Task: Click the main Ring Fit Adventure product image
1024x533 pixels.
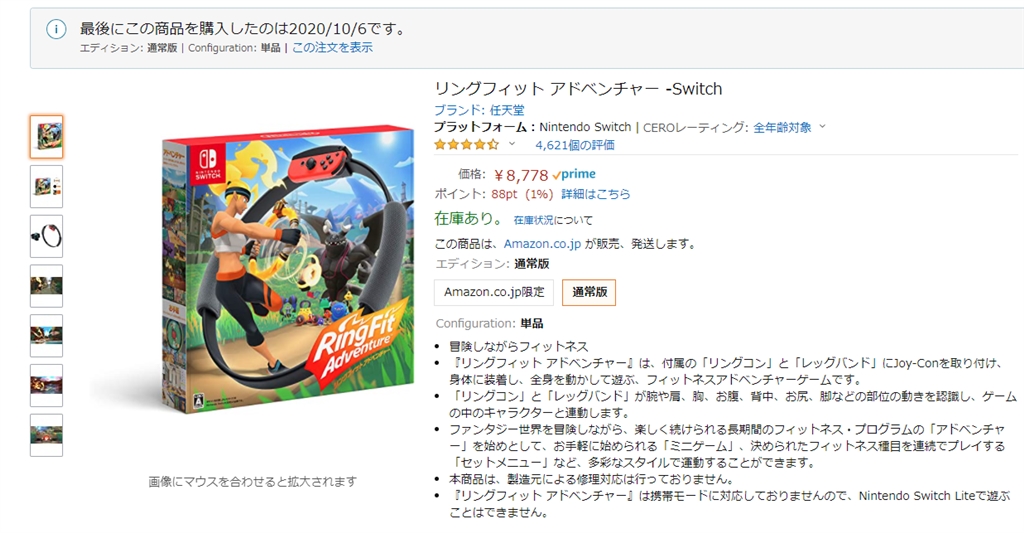Action: [x=287, y=270]
